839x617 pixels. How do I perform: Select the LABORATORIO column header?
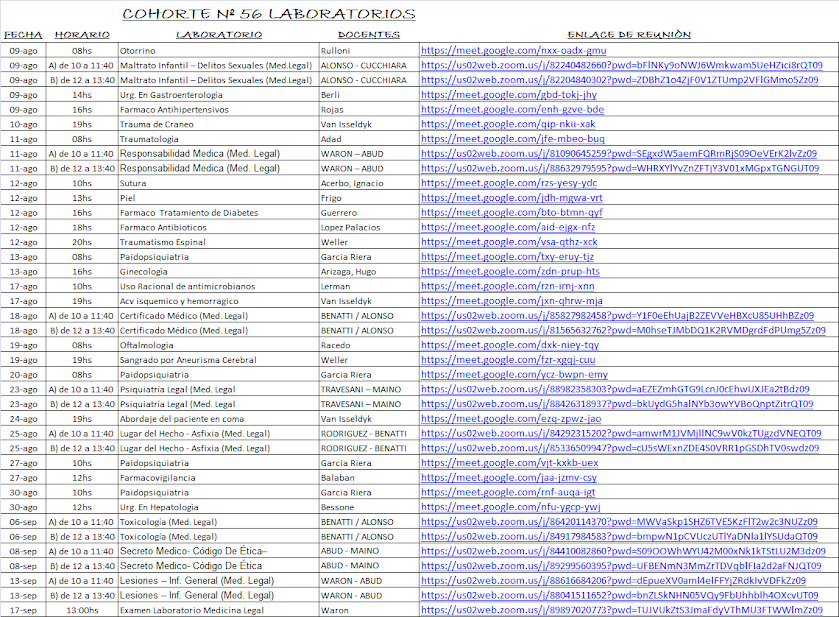coord(219,35)
